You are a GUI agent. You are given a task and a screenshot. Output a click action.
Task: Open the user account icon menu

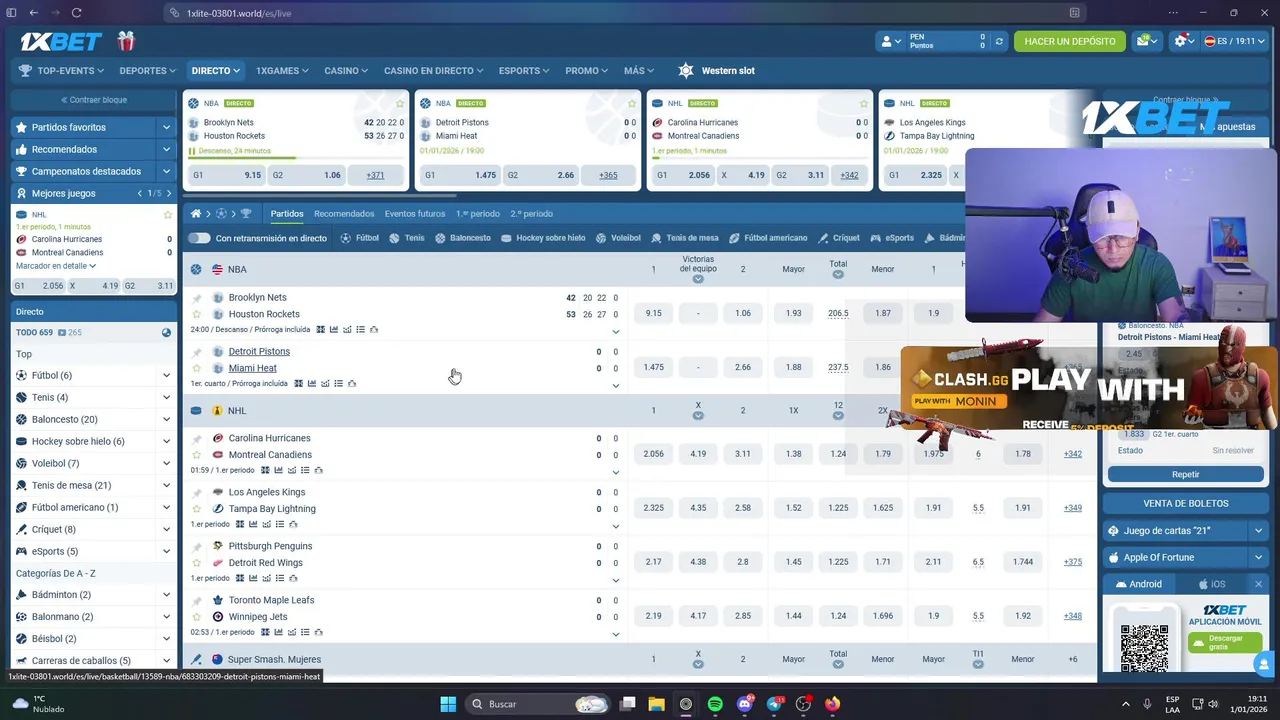889,41
